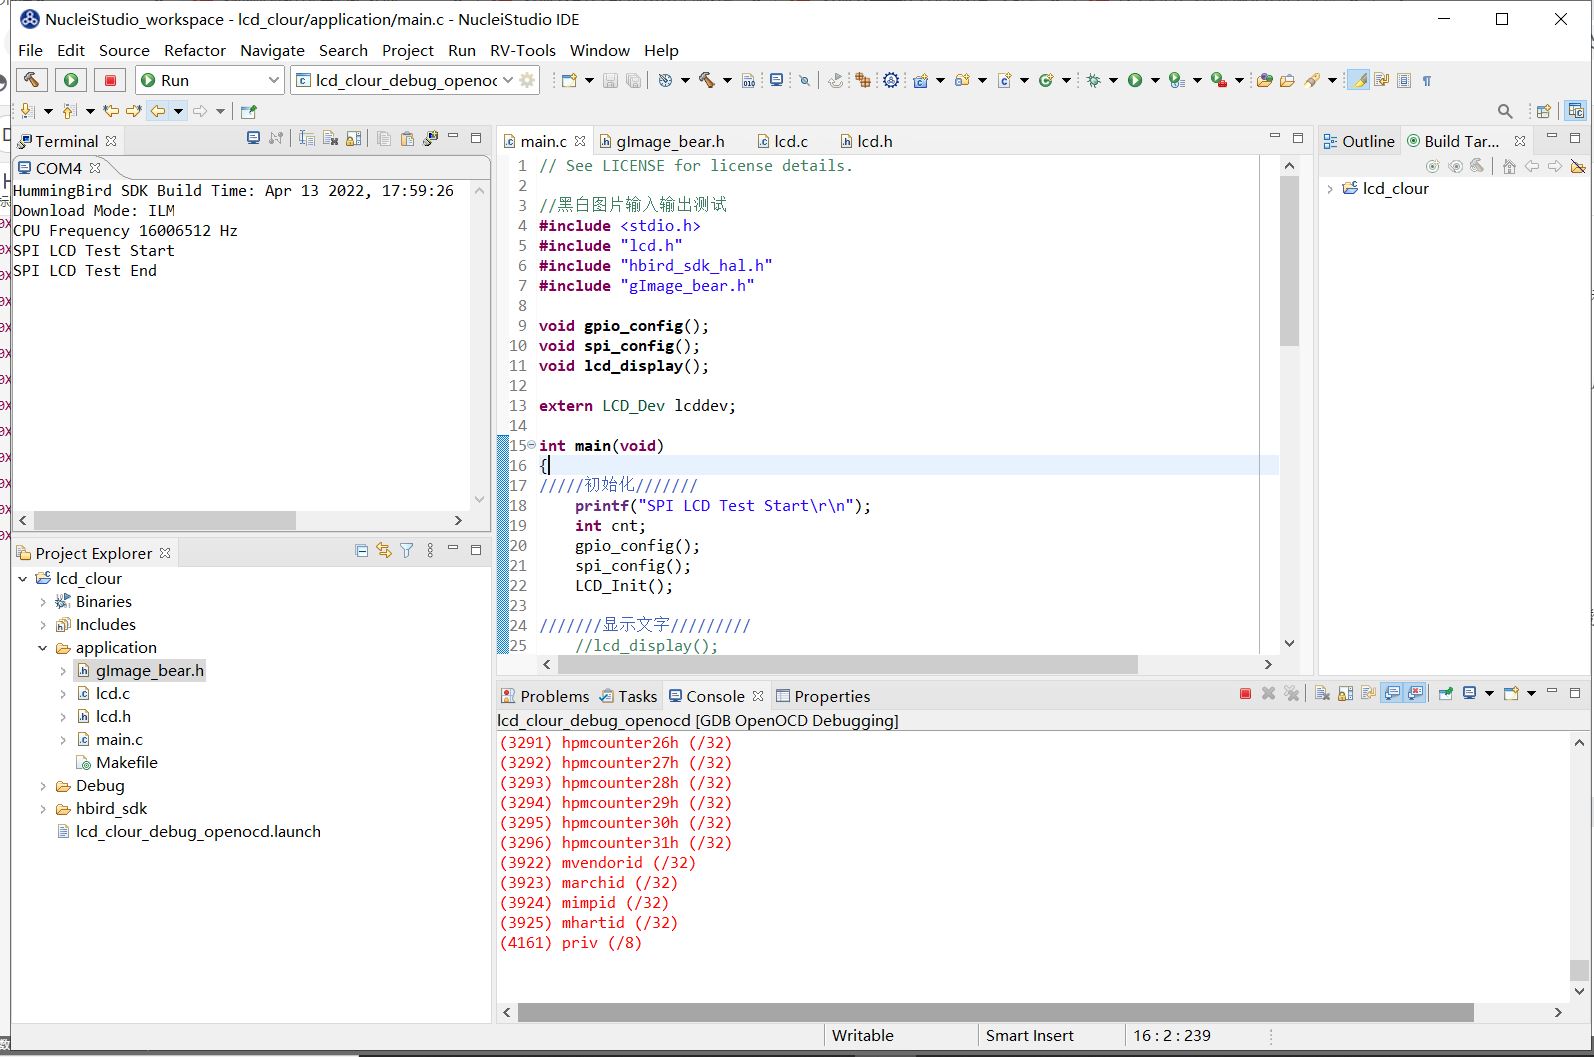This screenshot has height=1057, width=1594.
Task: Click the green Launch run button
Action: (x=71, y=80)
